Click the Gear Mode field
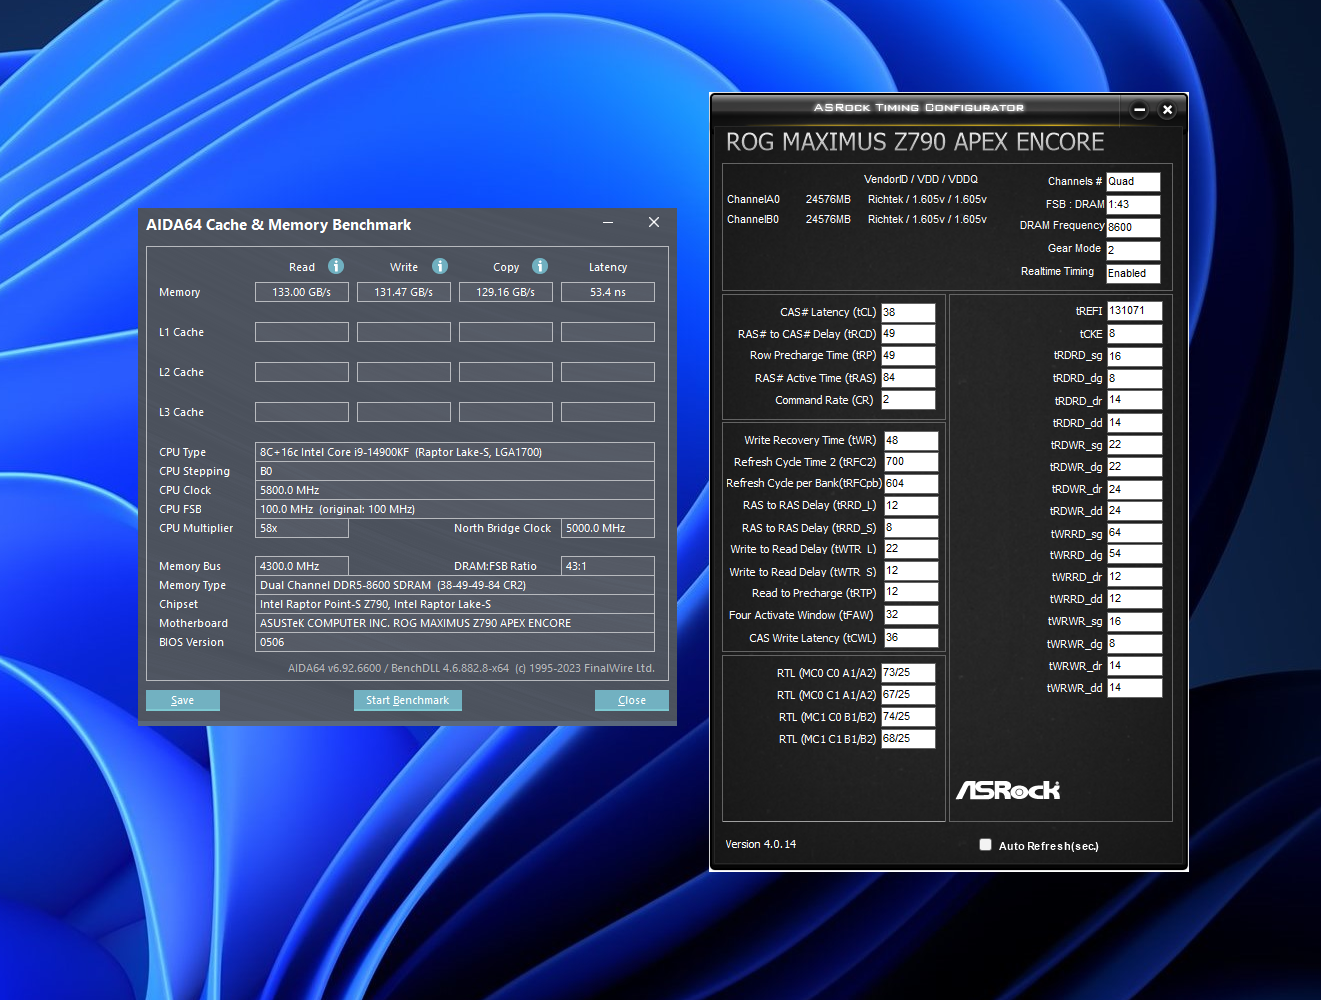The height and width of the screenshot is (1000, 1321). (x=1133, y=251)
